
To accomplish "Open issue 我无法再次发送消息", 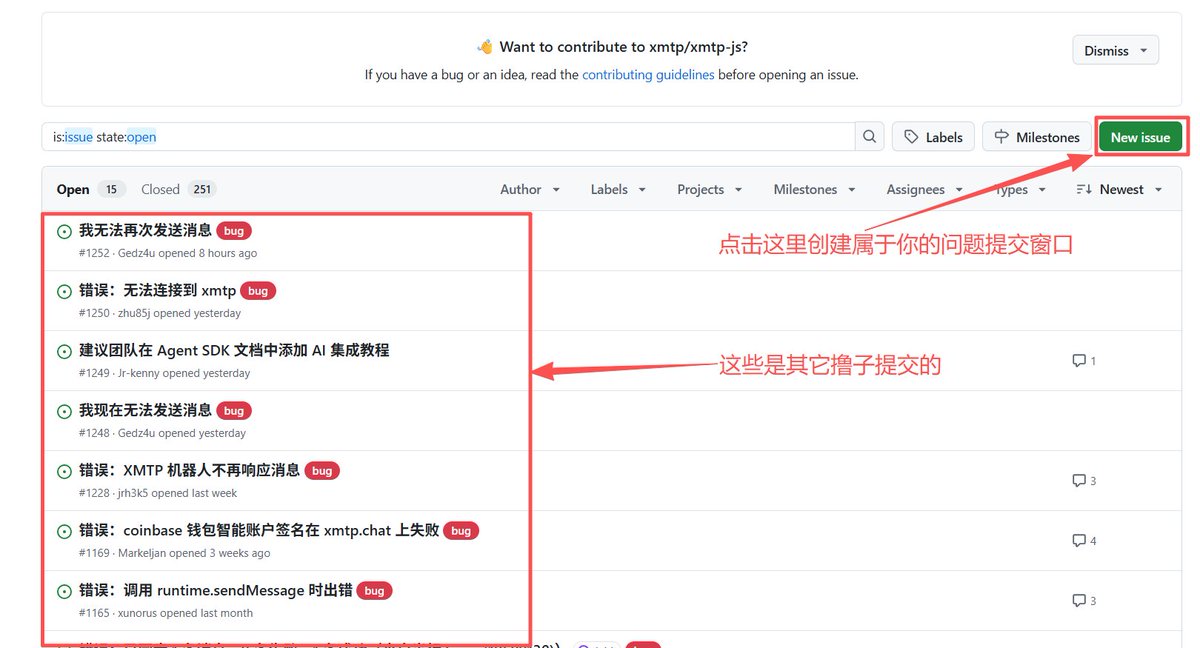I will click(145, 230).
